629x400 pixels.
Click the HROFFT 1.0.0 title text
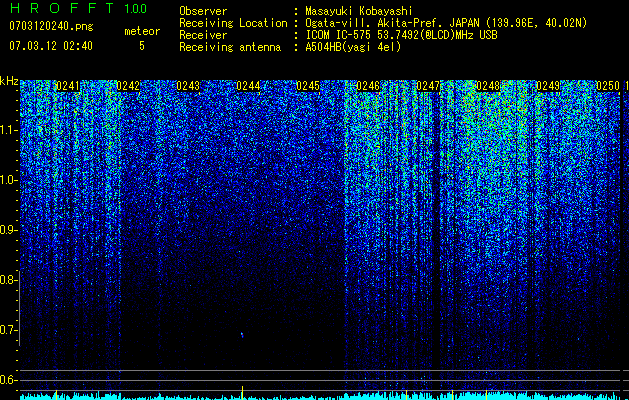[x=78, y=8]
